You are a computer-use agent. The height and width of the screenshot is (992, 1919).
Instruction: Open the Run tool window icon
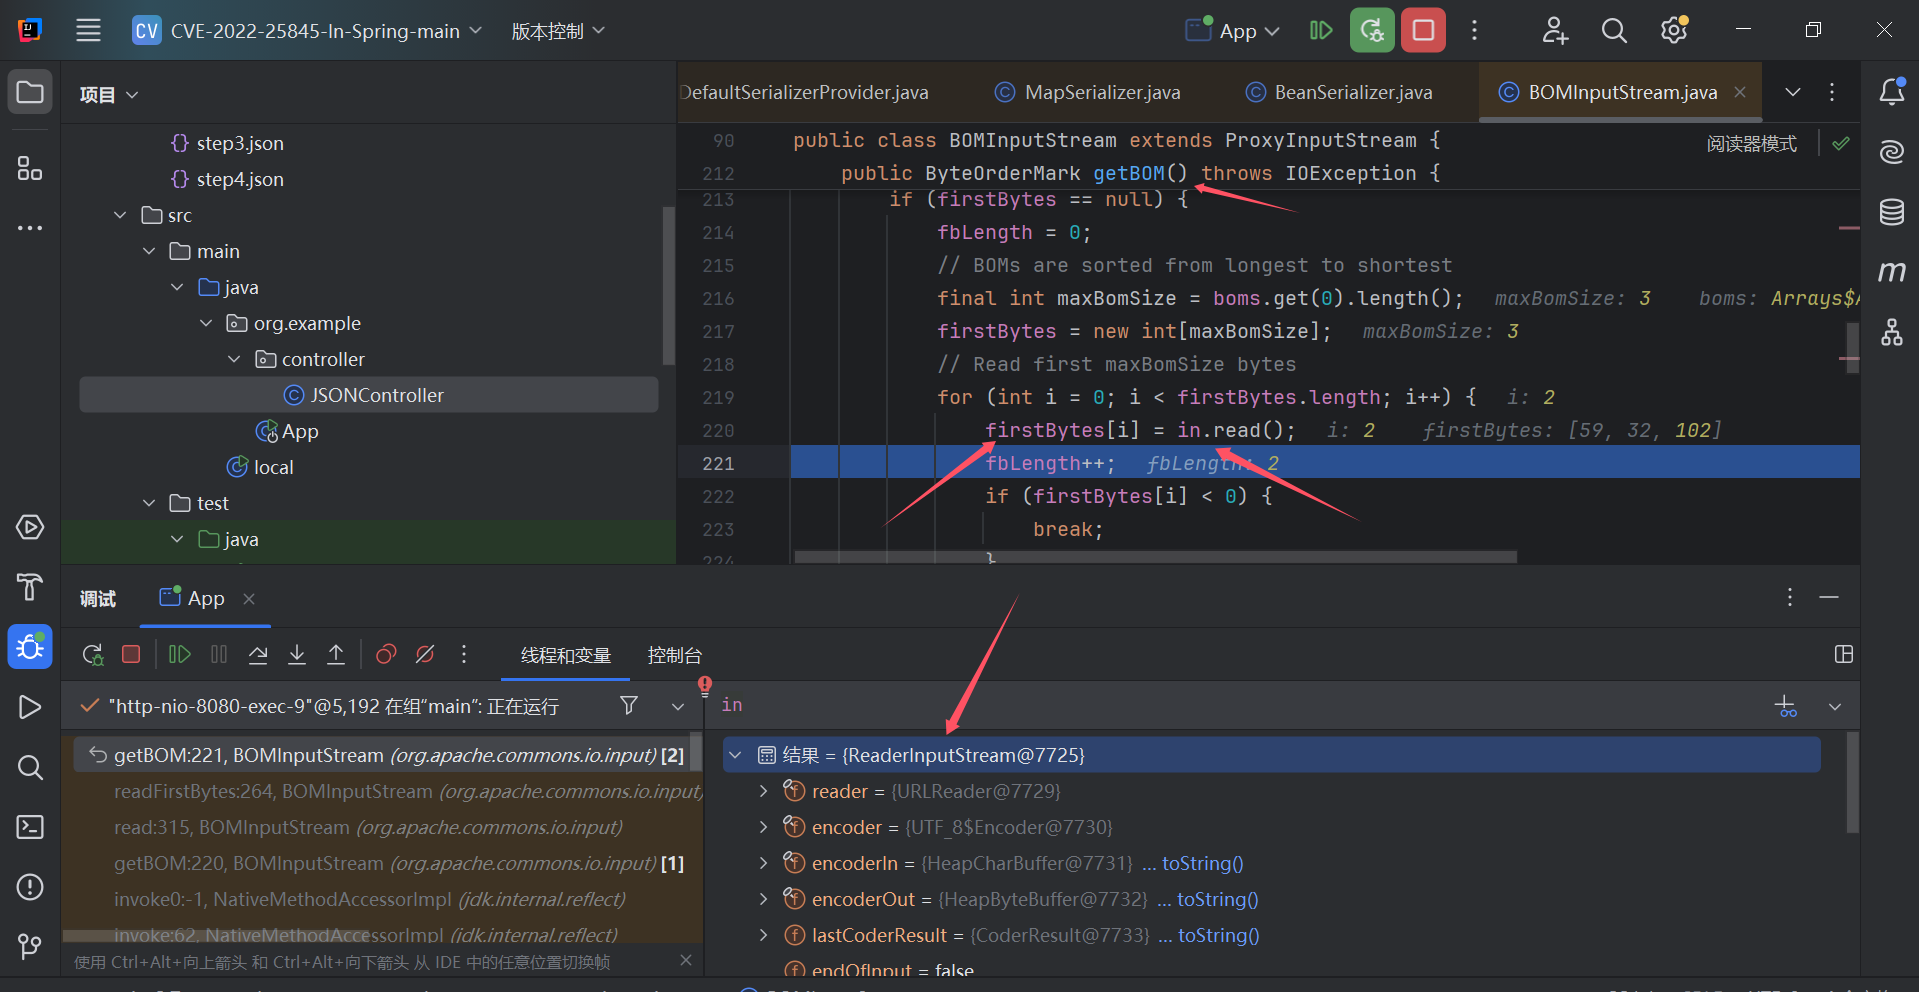point(30,707)
